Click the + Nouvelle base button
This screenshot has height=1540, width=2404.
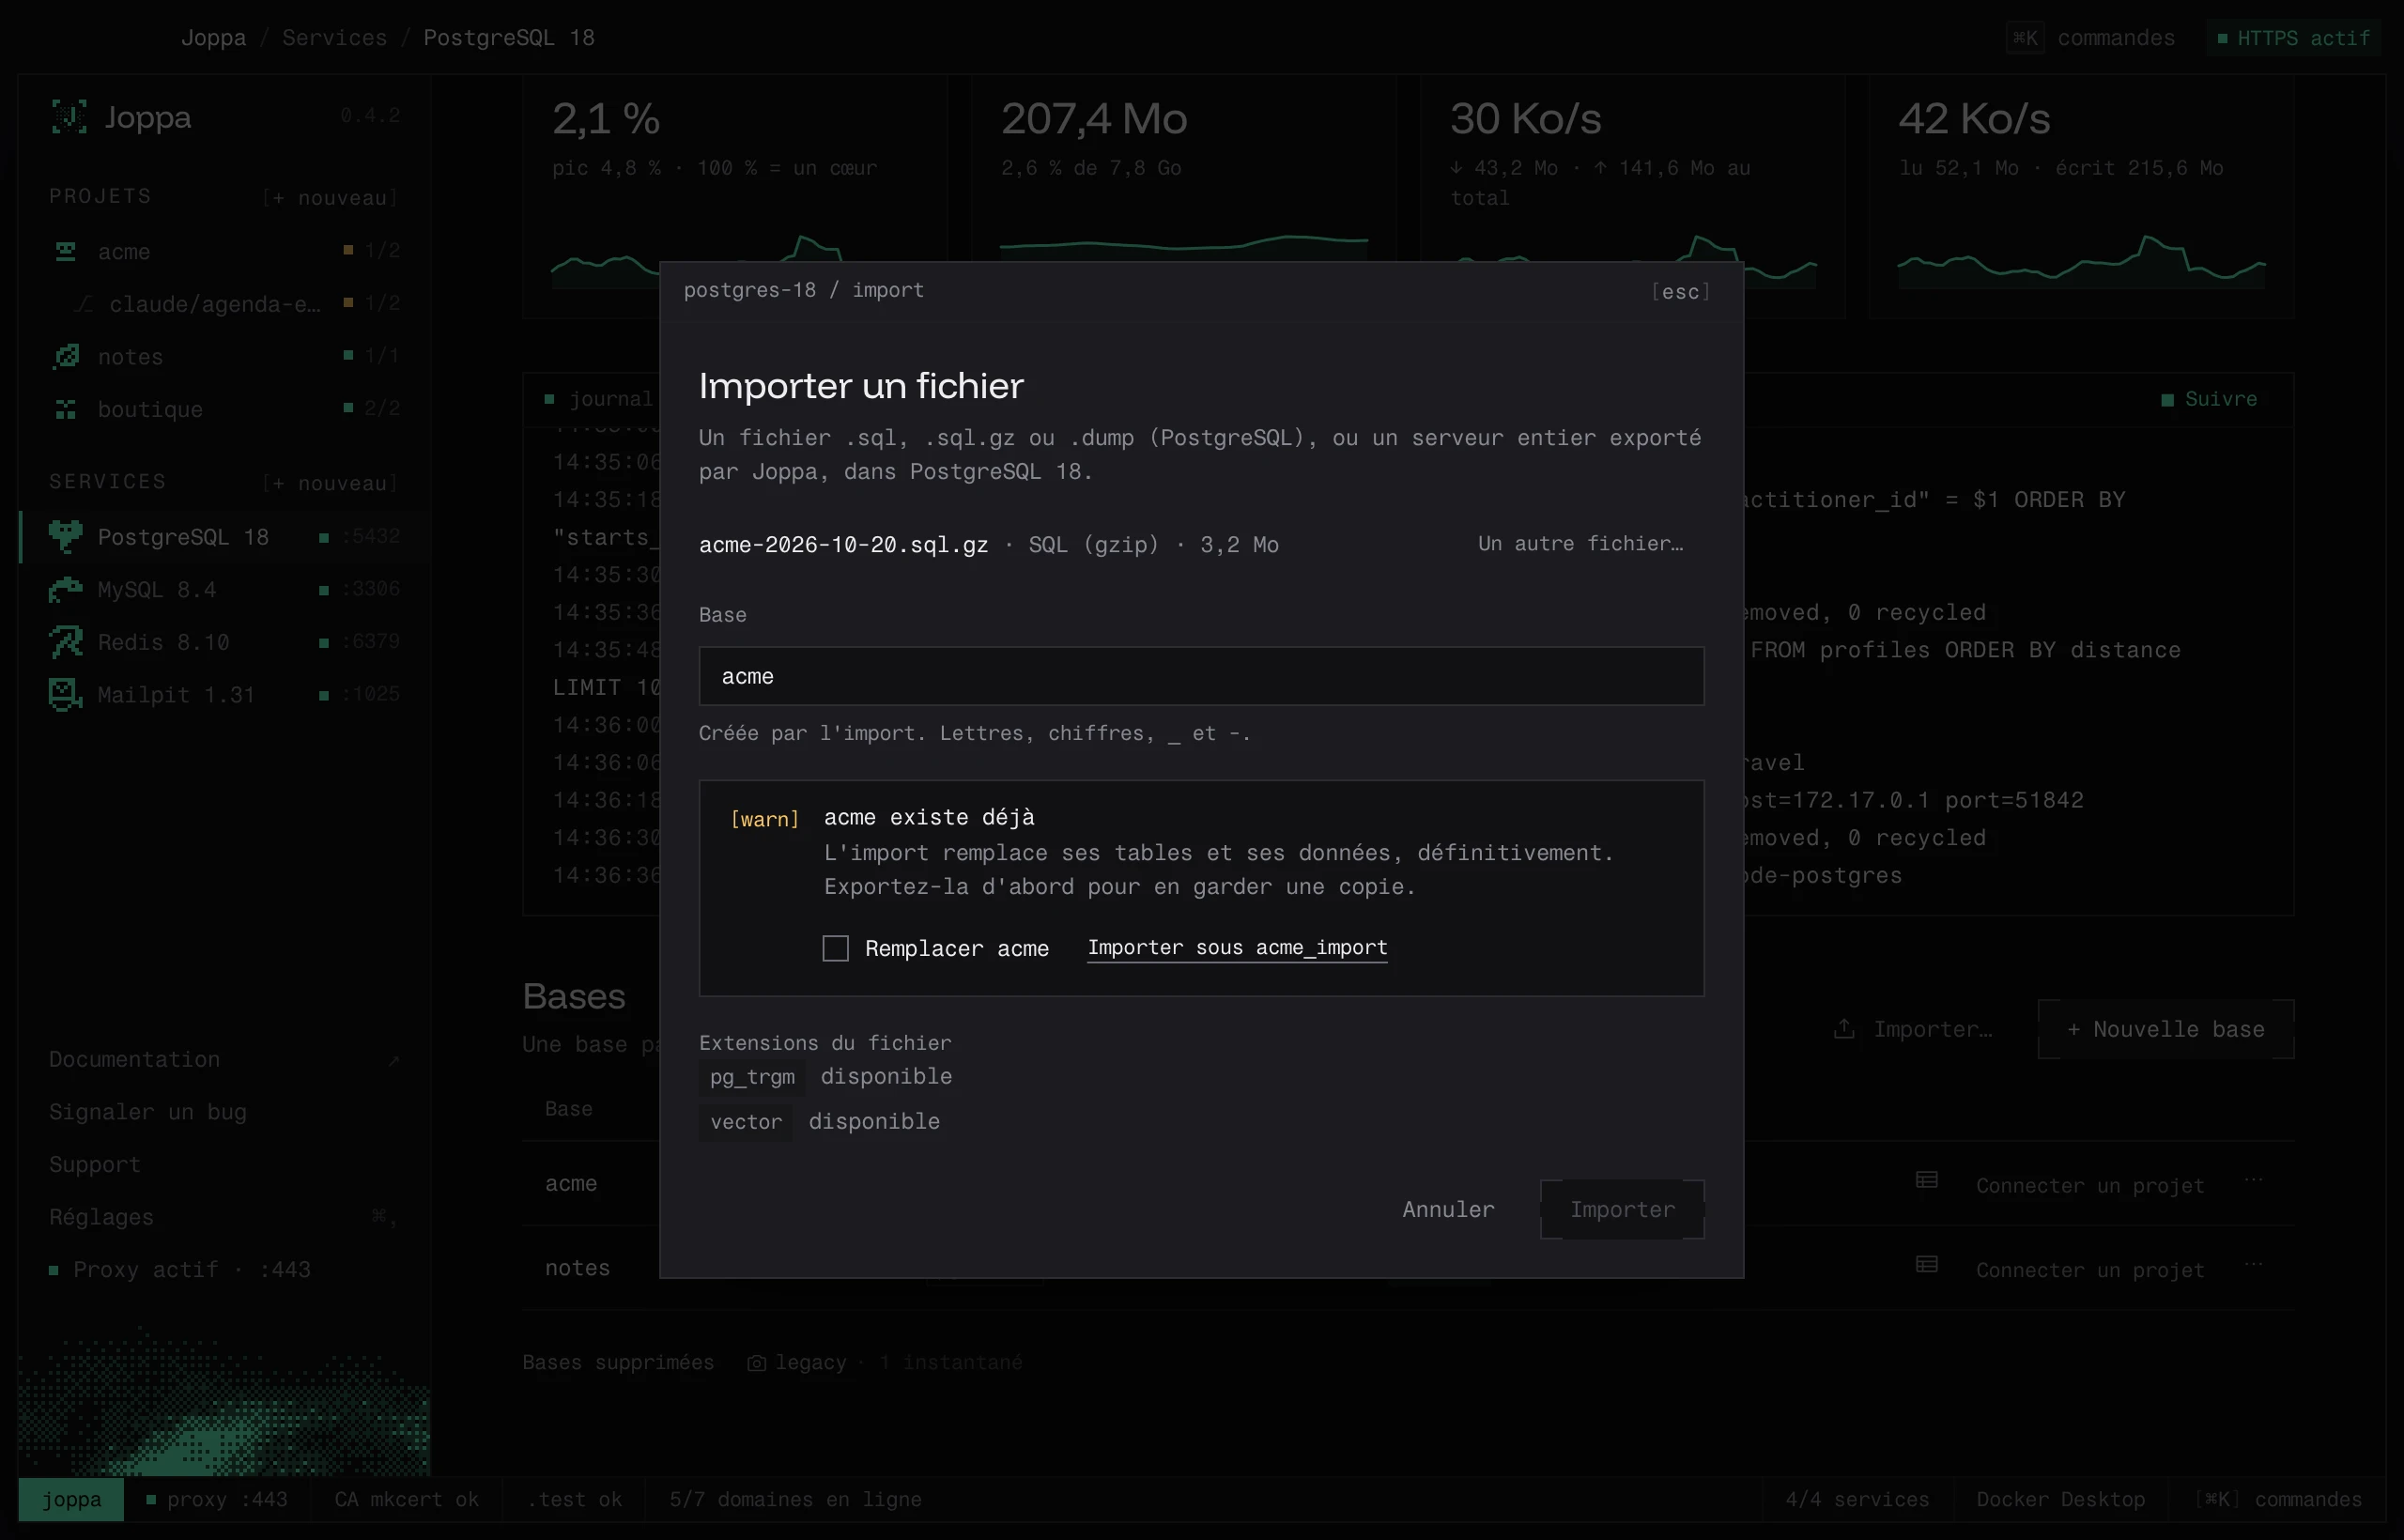[x=2165, y=1029]
